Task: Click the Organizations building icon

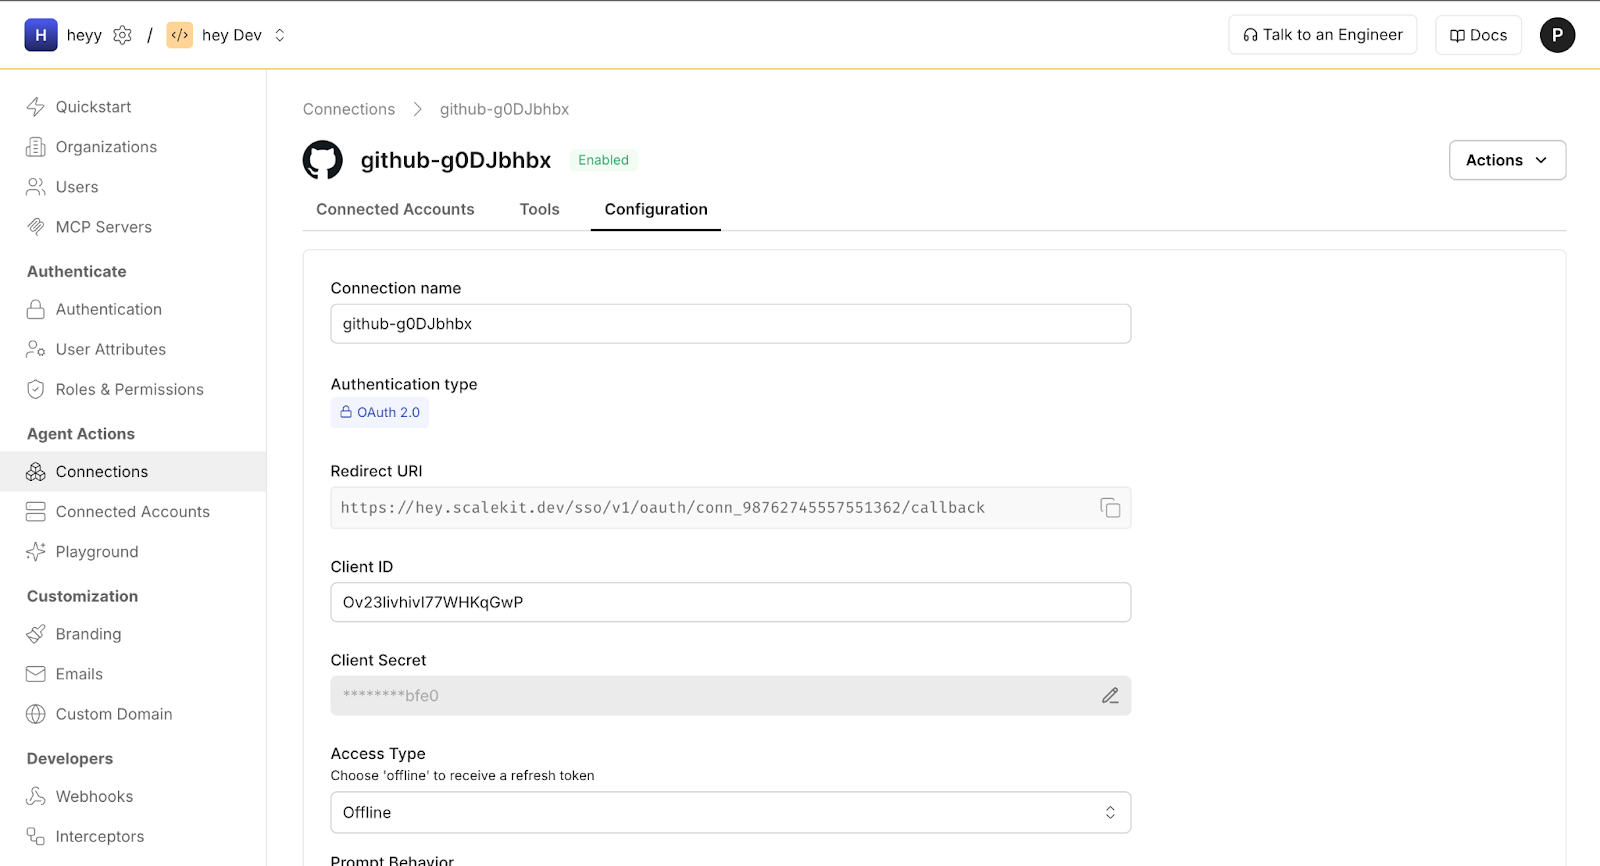Action: [36, 147]
